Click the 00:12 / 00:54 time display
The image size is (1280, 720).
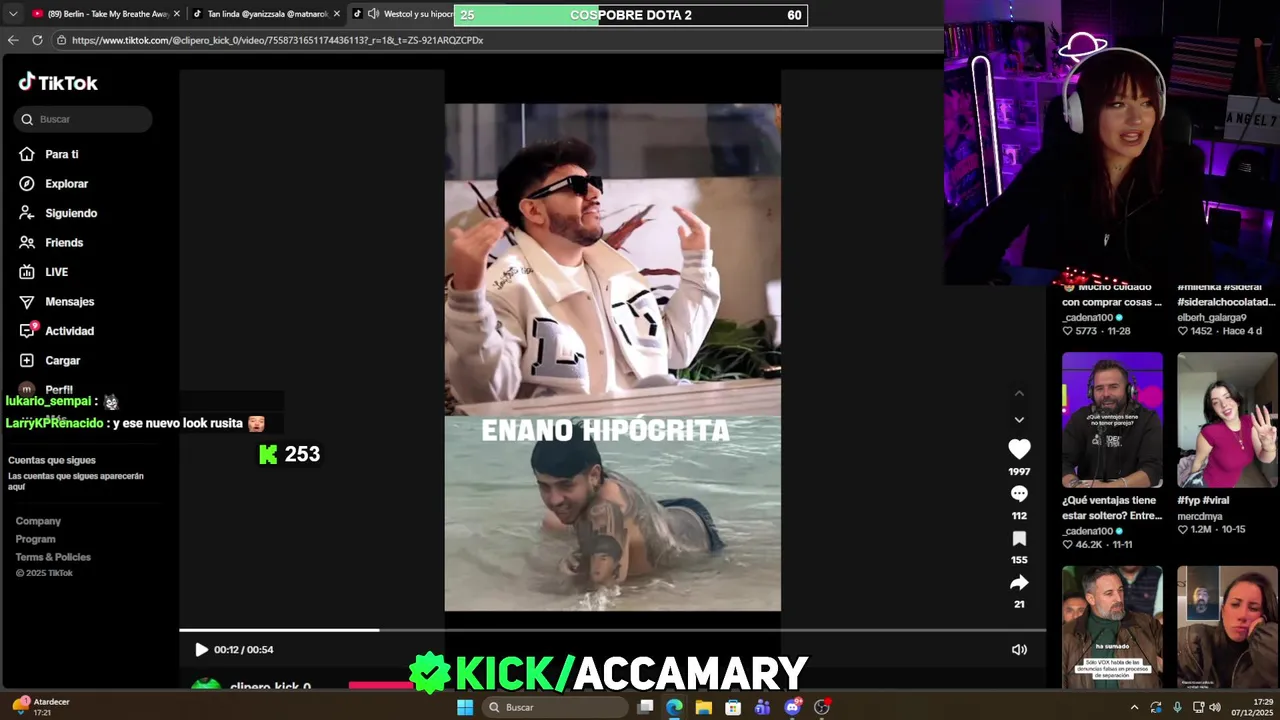(x=243, y=650)
